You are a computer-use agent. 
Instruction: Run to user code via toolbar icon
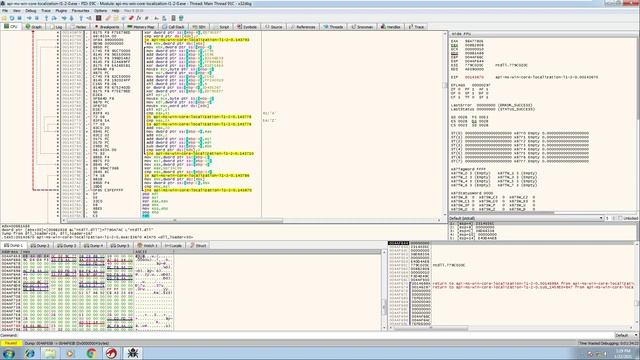click(x=89, y=18)
